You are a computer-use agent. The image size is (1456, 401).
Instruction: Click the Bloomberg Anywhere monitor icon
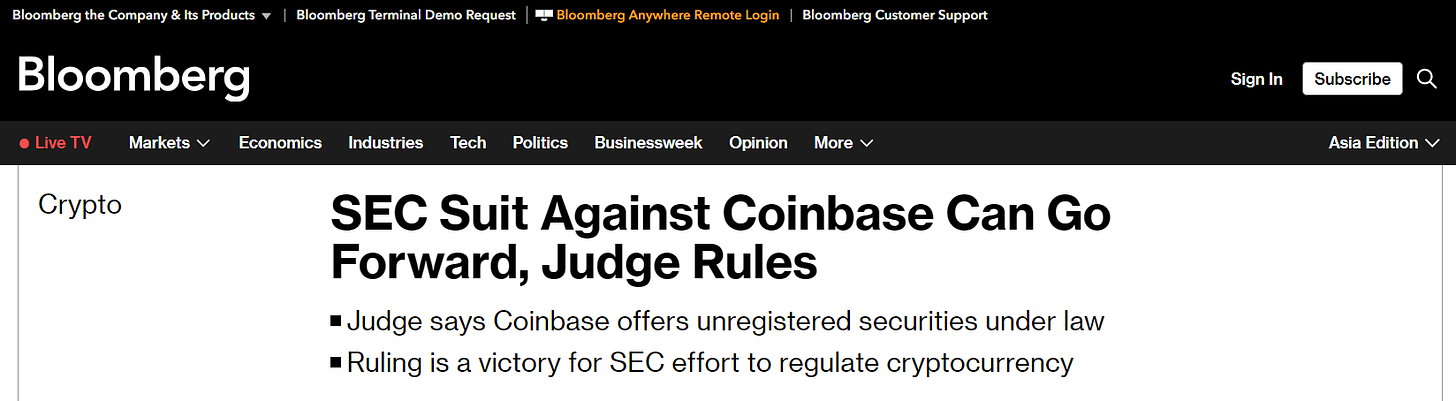coord(544,15)
